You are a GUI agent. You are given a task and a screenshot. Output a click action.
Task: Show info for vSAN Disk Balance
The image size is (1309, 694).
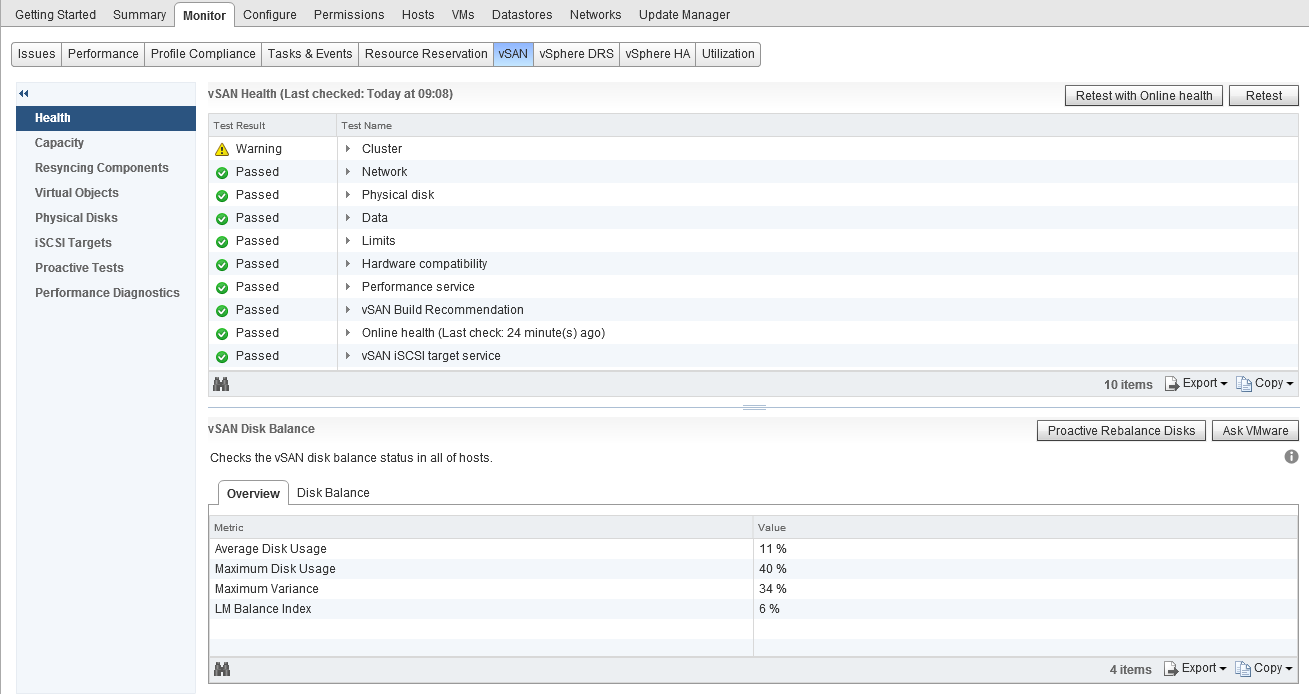pyautogui.click(x=1291, y=457)
